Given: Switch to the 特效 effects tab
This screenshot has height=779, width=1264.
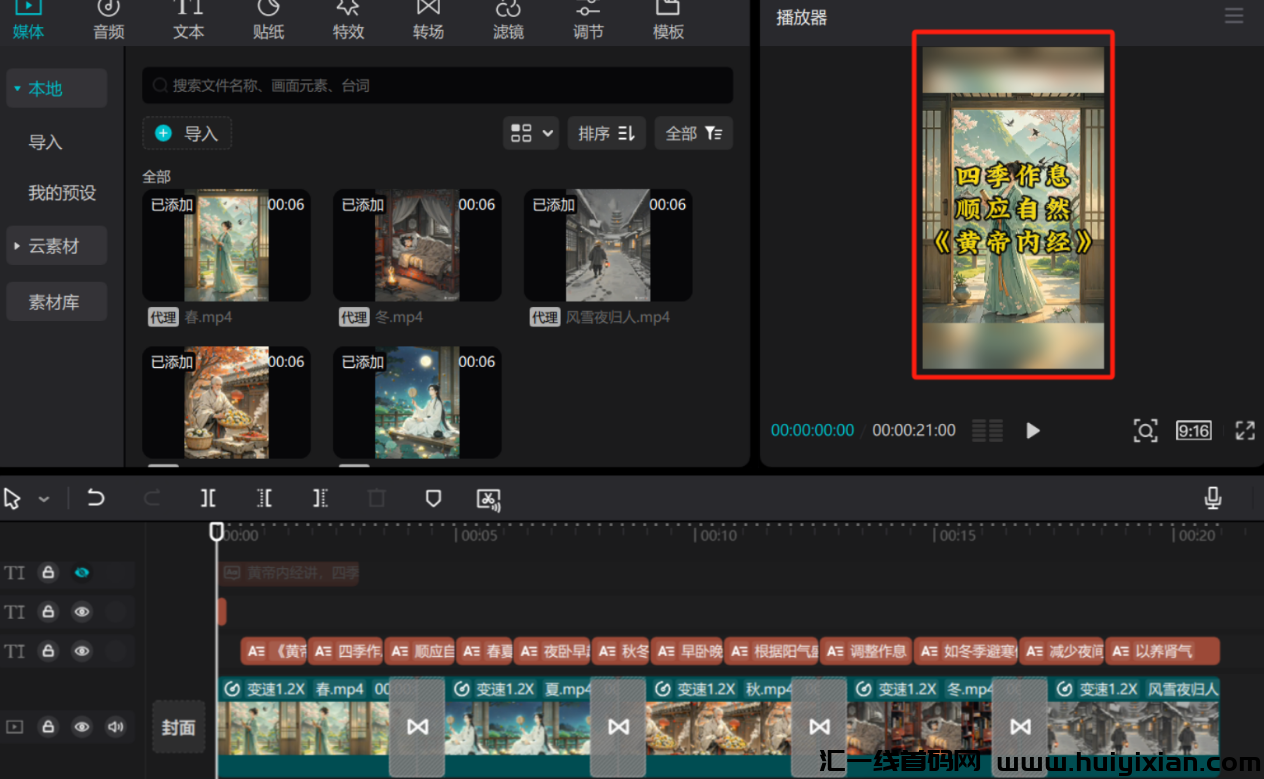Looking at the screenshot, I should click(x=348, y=21).
